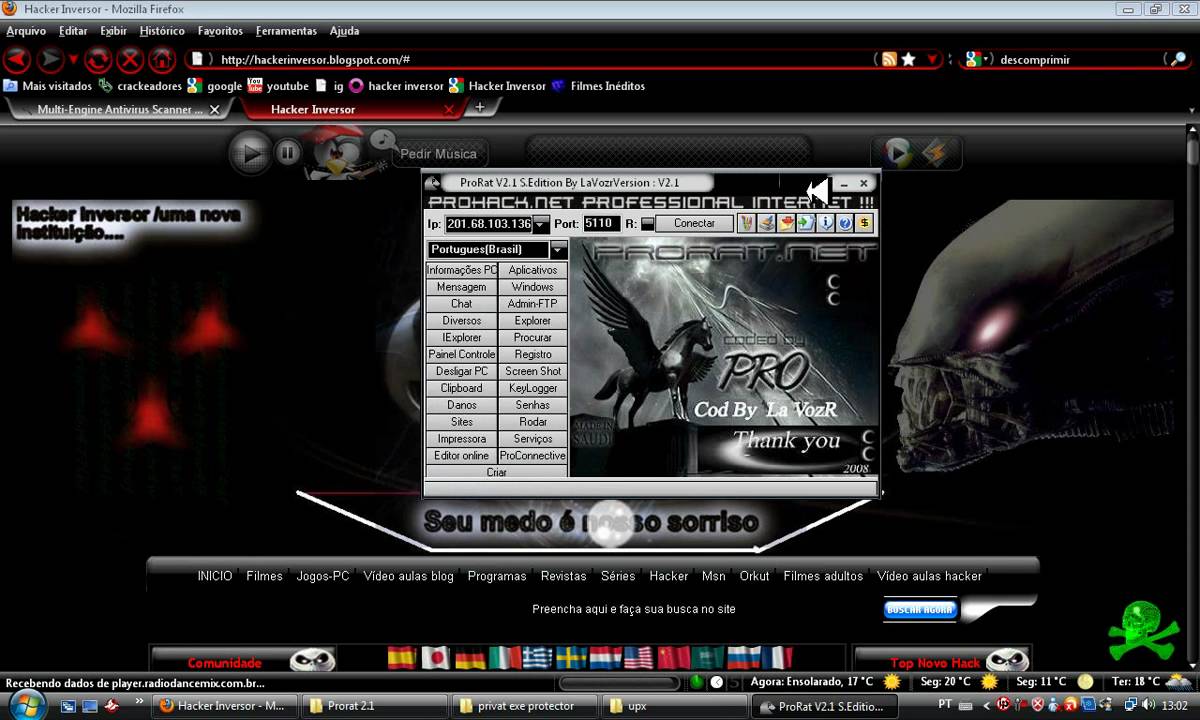Image resolution: width=1200 pixels, height=720 pixels.
Task: Select the China flag for translation
Action: point(672,657)
